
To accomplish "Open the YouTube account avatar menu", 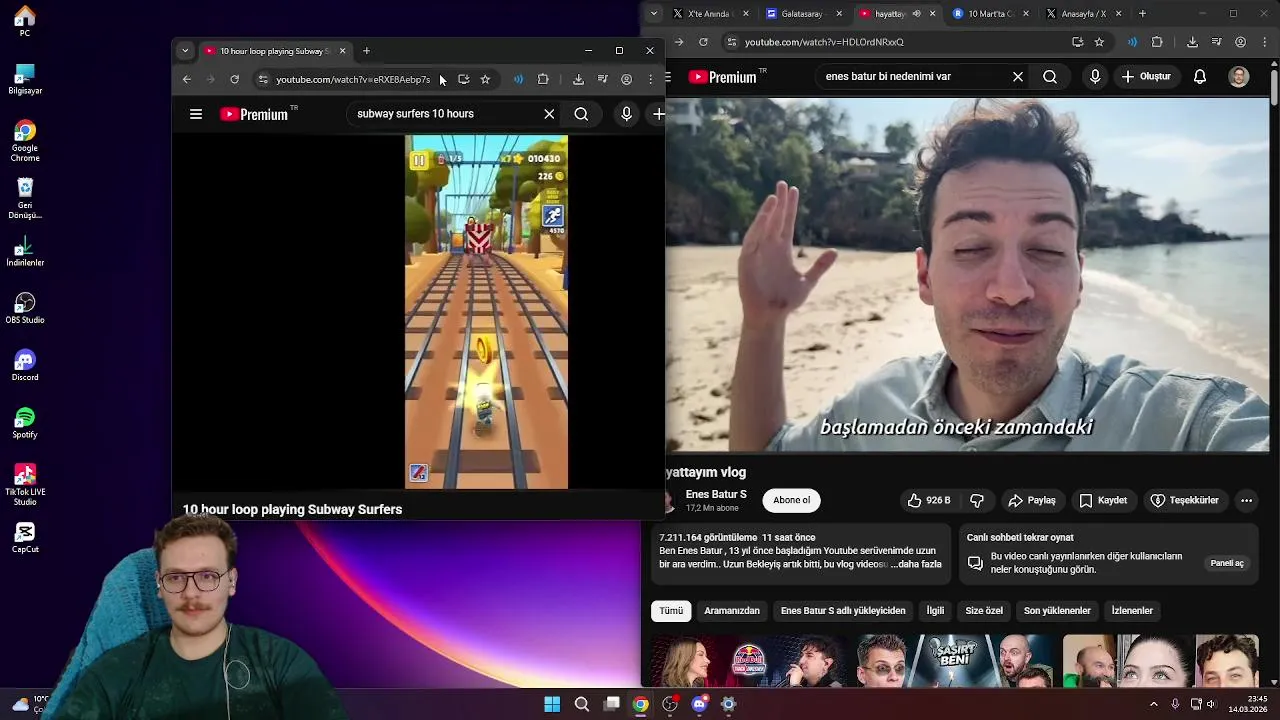I will tap(1239, 77).
